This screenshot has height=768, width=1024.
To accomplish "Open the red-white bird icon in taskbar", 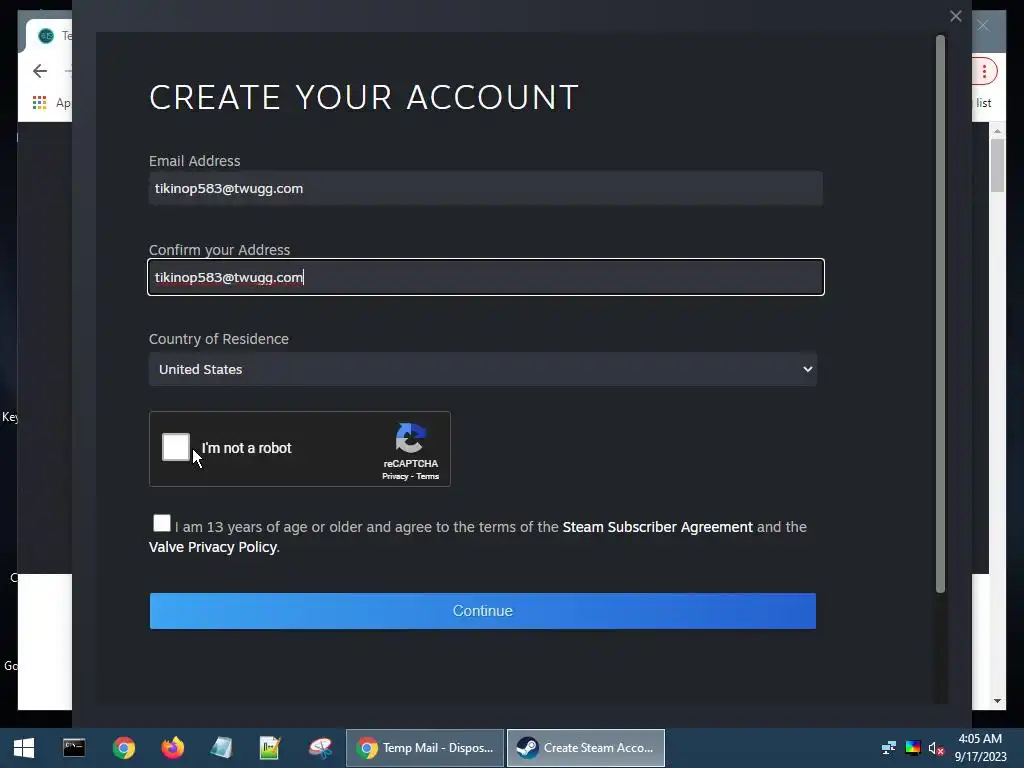I will click(x=320, y=748).
